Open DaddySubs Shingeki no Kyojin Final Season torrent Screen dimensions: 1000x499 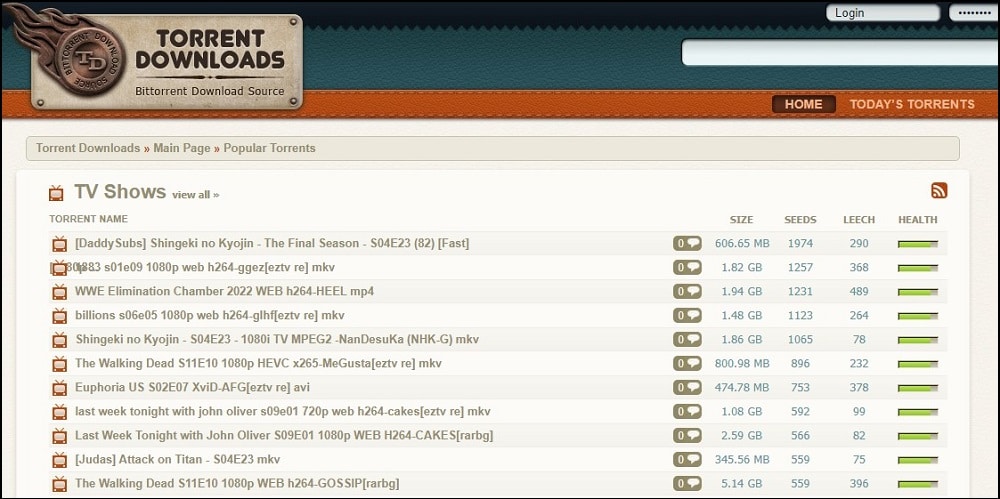click(272, 243)
